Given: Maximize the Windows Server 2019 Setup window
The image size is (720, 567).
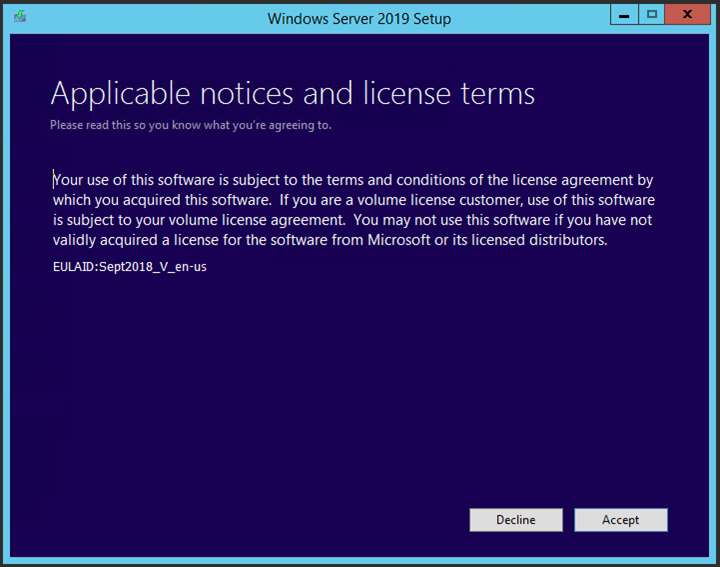Looking at the screenshot, I should (651, 15).
